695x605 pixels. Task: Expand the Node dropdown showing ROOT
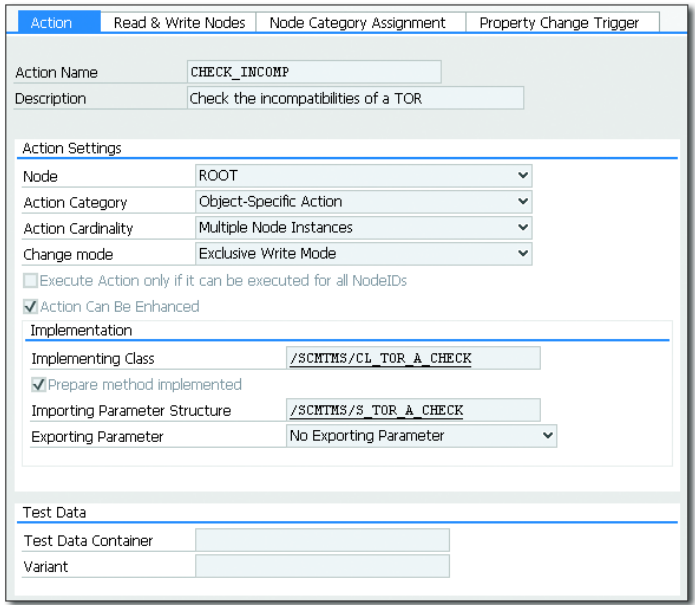(363, 176)
